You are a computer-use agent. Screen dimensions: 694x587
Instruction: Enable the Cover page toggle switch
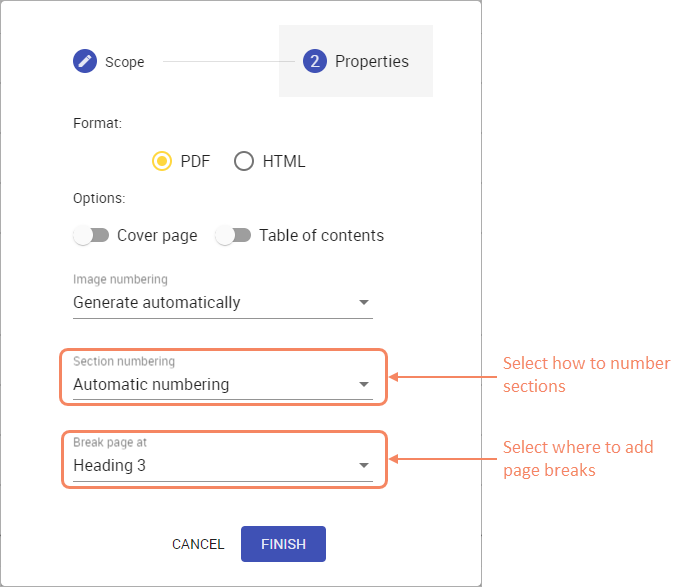(x=91, y=236)
